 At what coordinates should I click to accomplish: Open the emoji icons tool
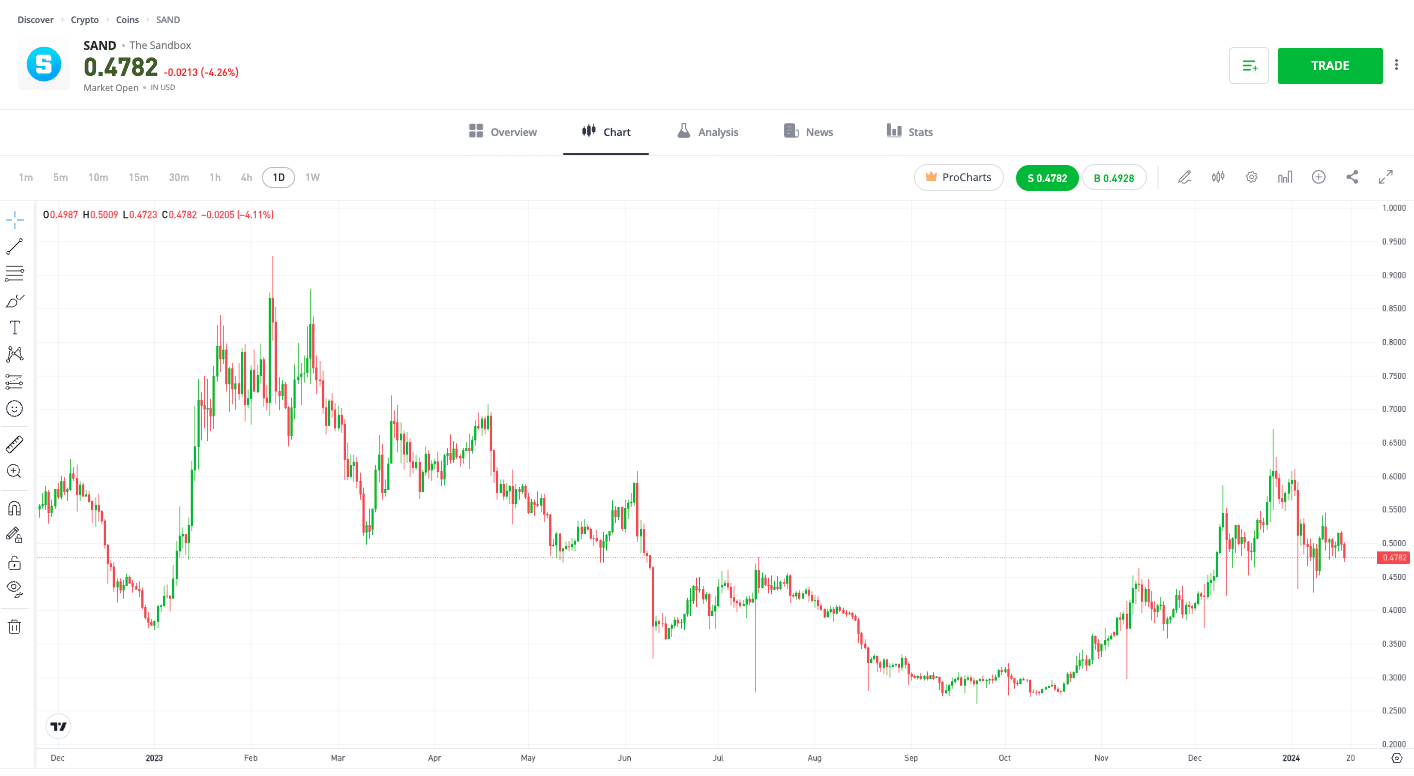(15, 408)
